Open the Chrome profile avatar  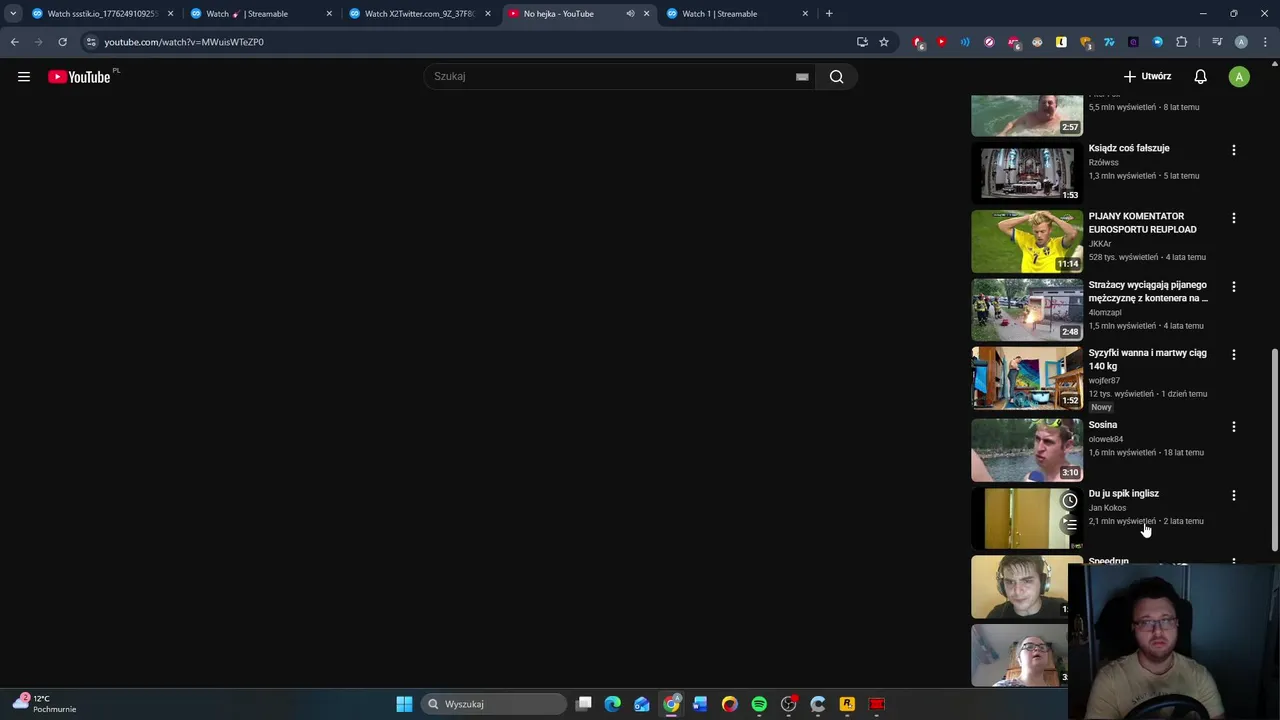coord(1241,42)
